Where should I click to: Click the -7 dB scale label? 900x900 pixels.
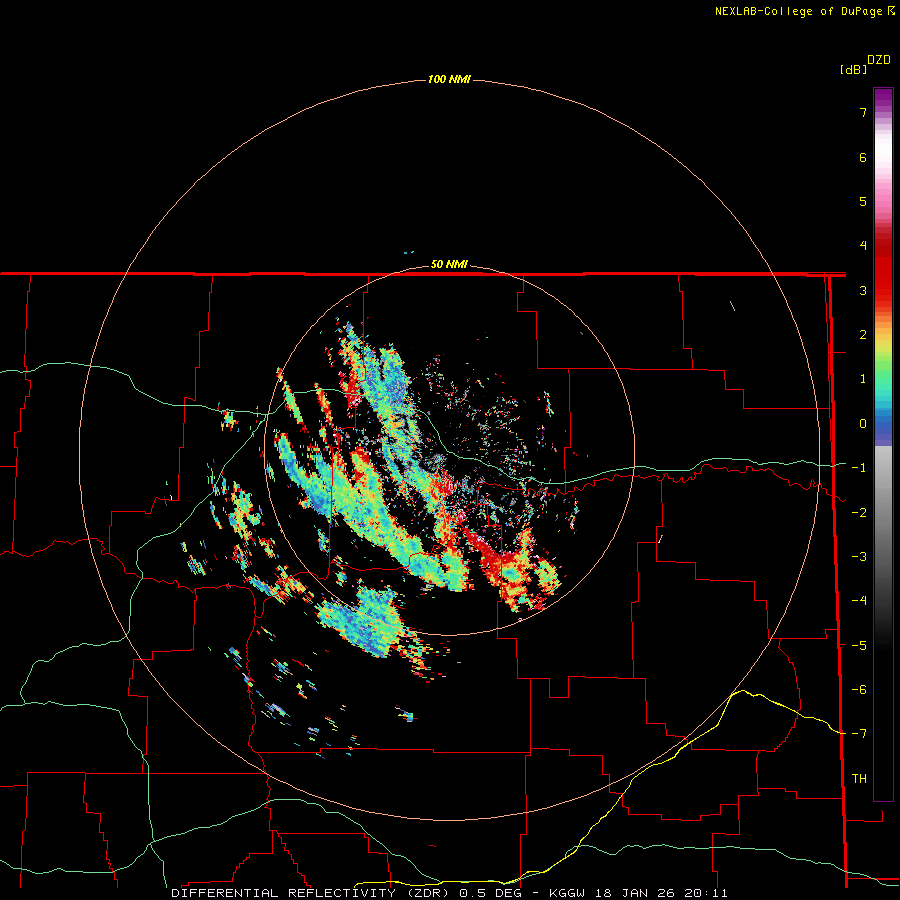click(859, 734)
